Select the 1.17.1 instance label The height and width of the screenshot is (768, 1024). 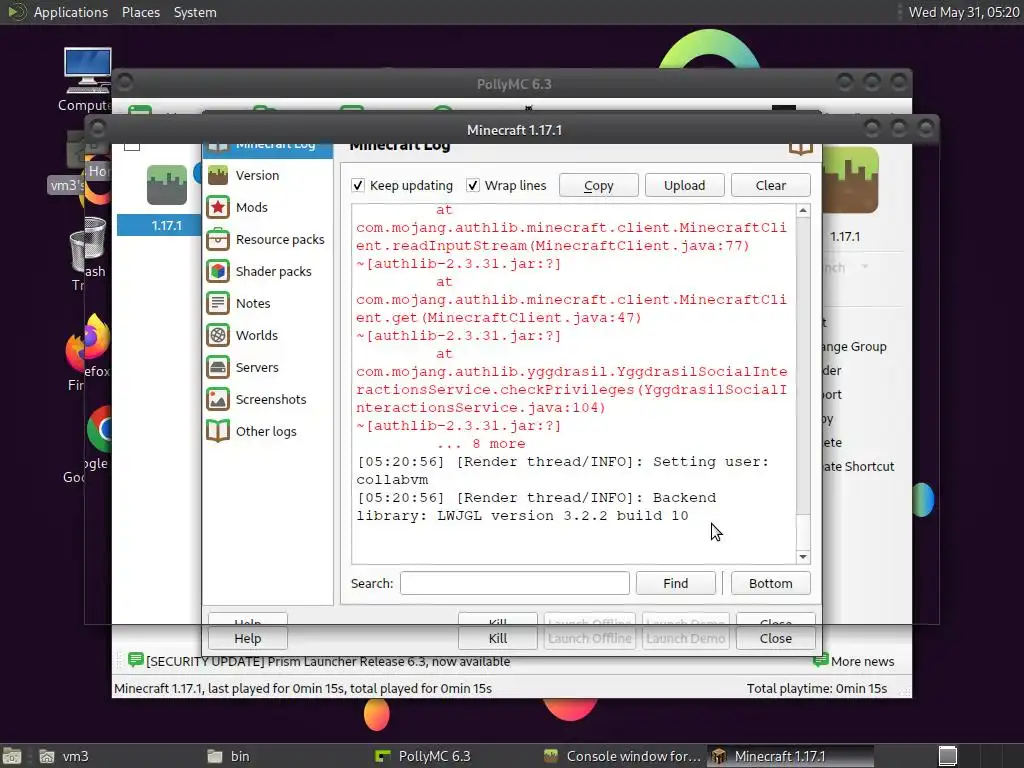pos(167,225)
